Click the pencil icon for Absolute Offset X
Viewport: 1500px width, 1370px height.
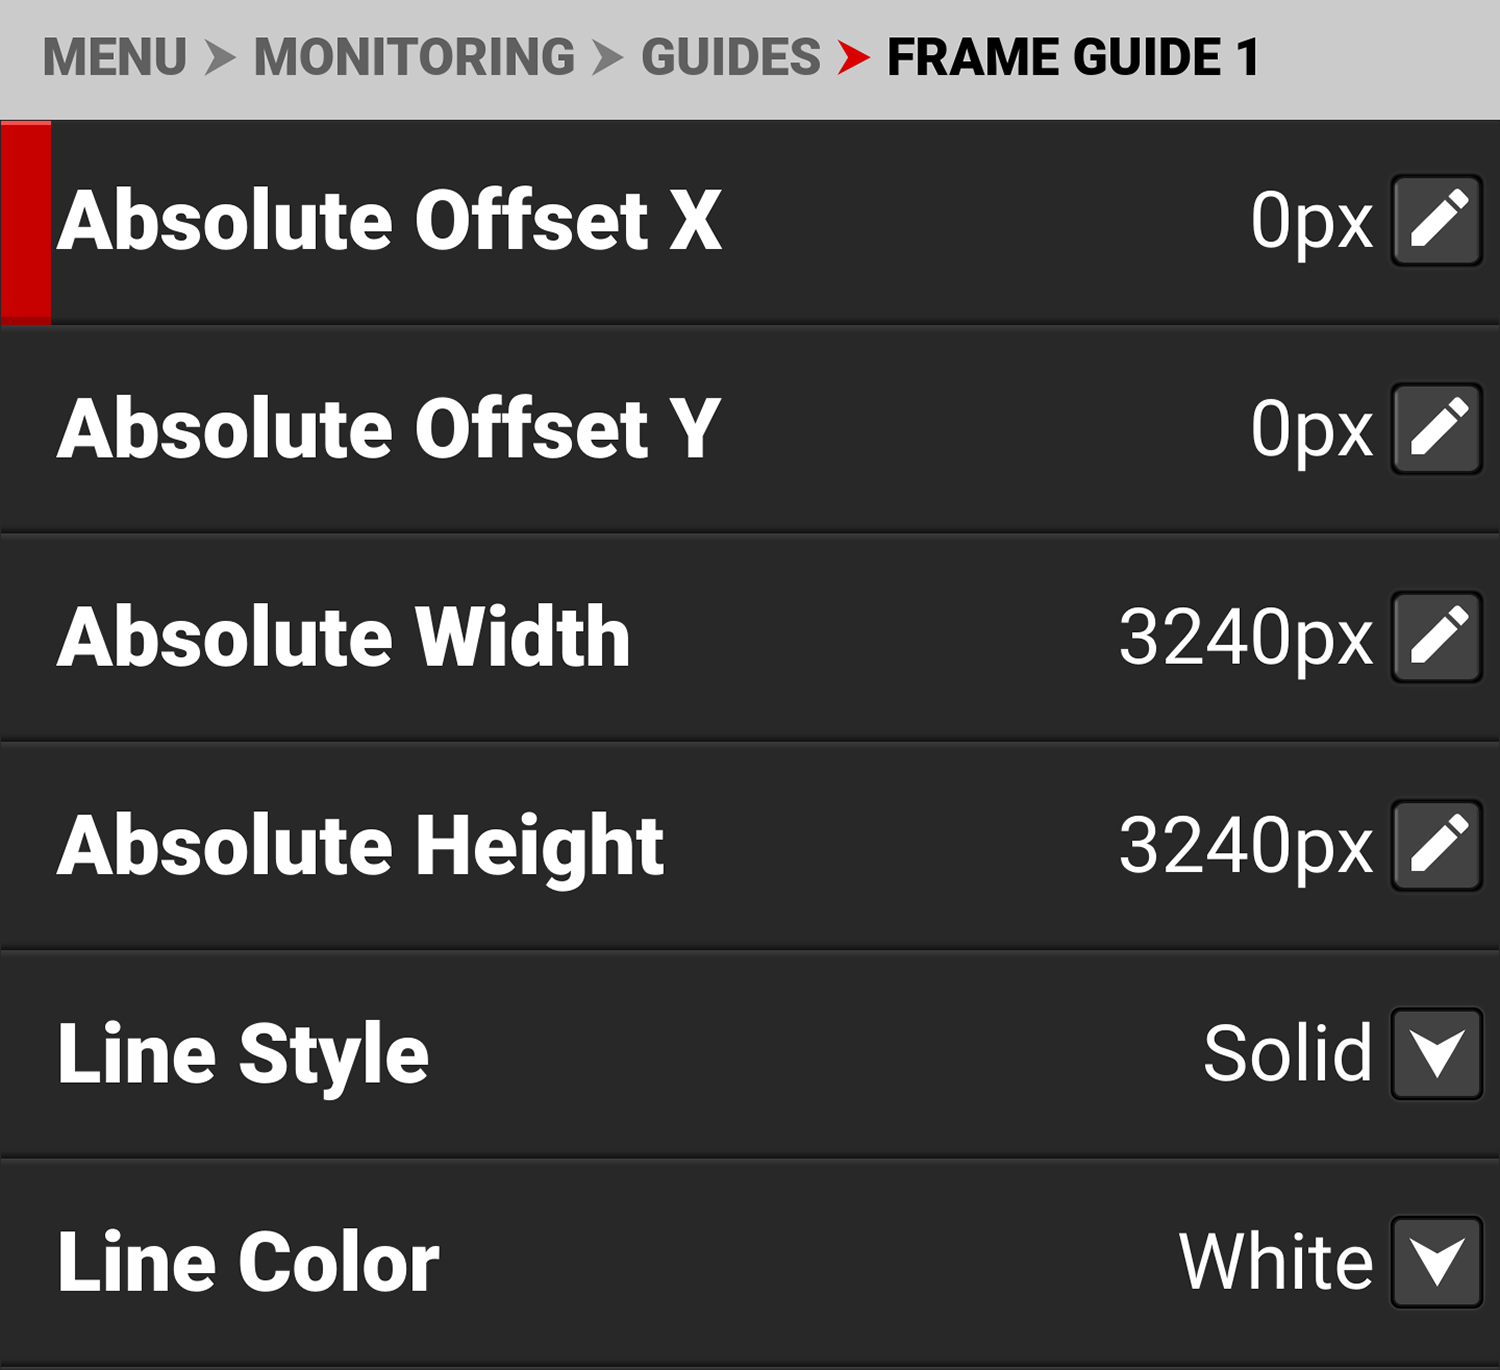click(x=1437, y=221)
